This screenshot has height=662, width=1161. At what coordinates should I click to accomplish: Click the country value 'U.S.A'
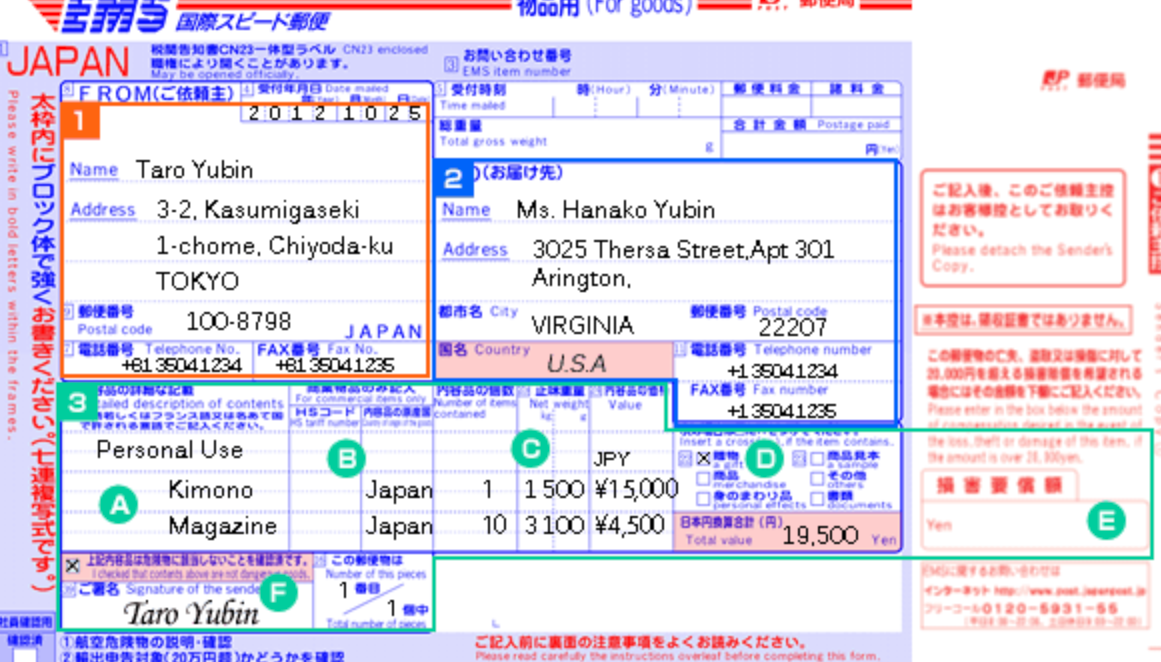click(x=577, y=364)
